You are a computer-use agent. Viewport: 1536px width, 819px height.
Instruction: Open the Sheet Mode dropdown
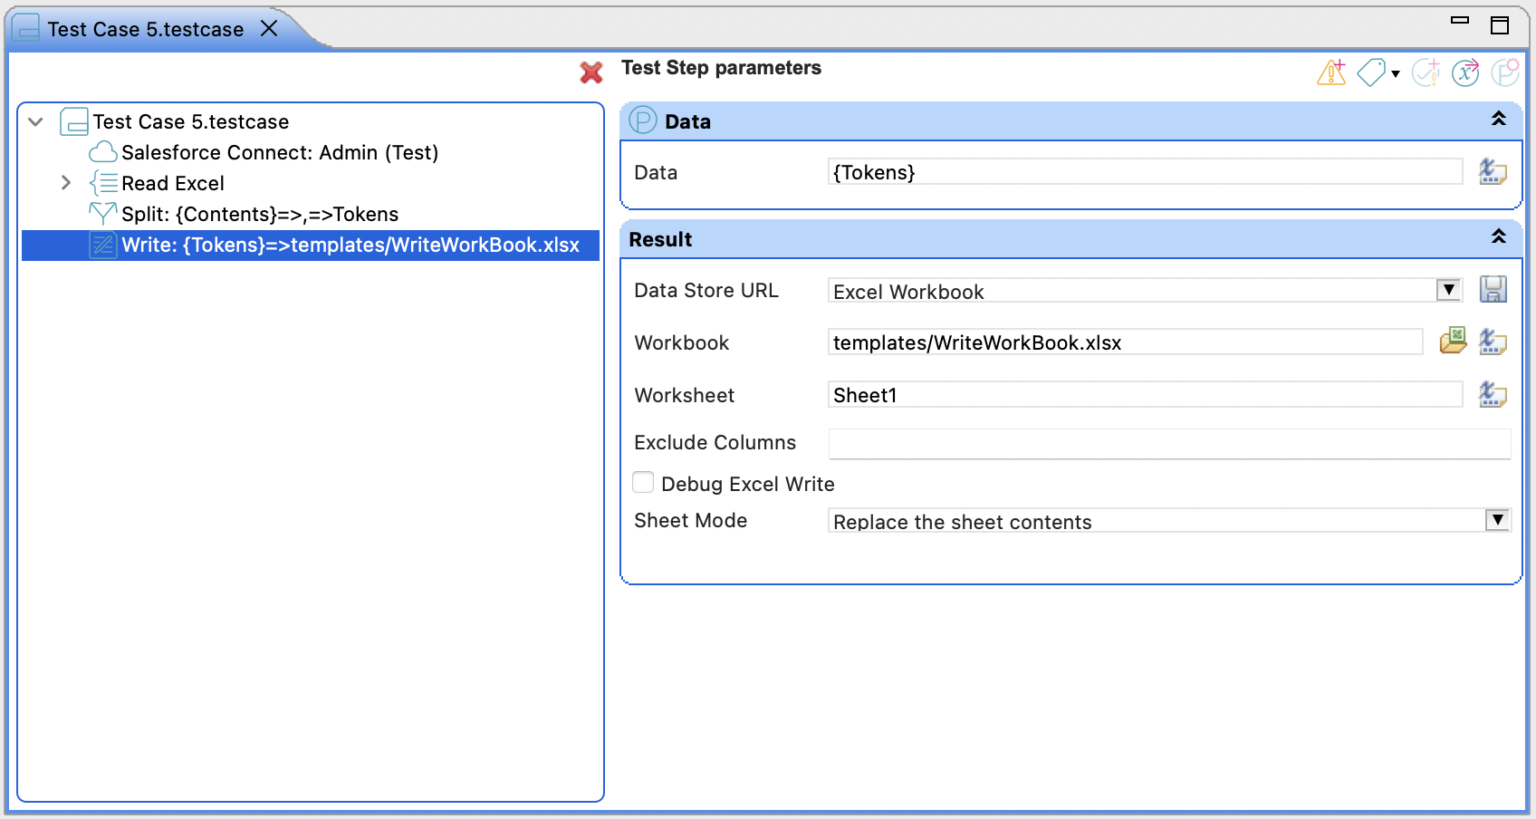(1497, 520)
